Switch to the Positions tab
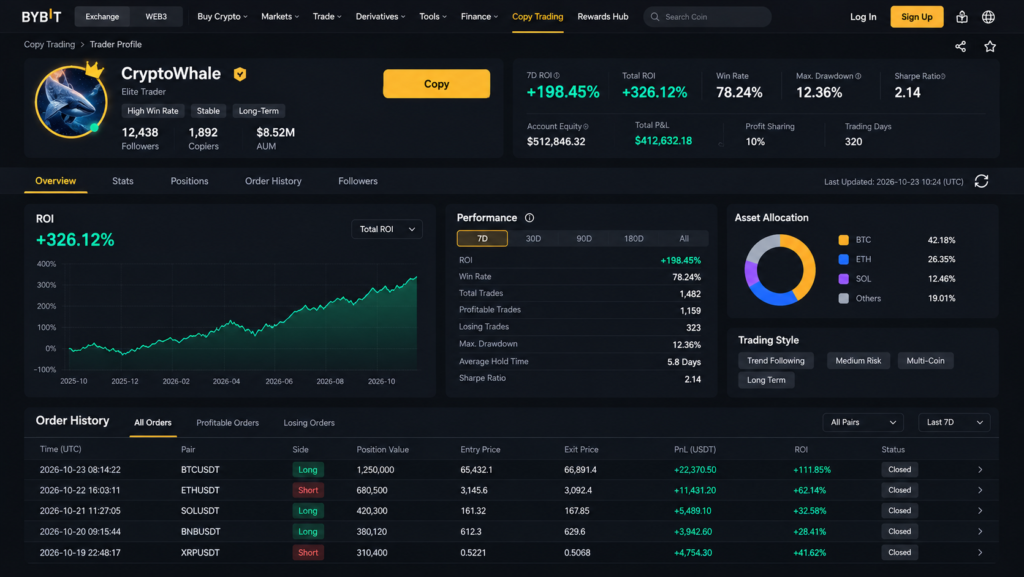The image size is (1024, 577). point(189,181)
